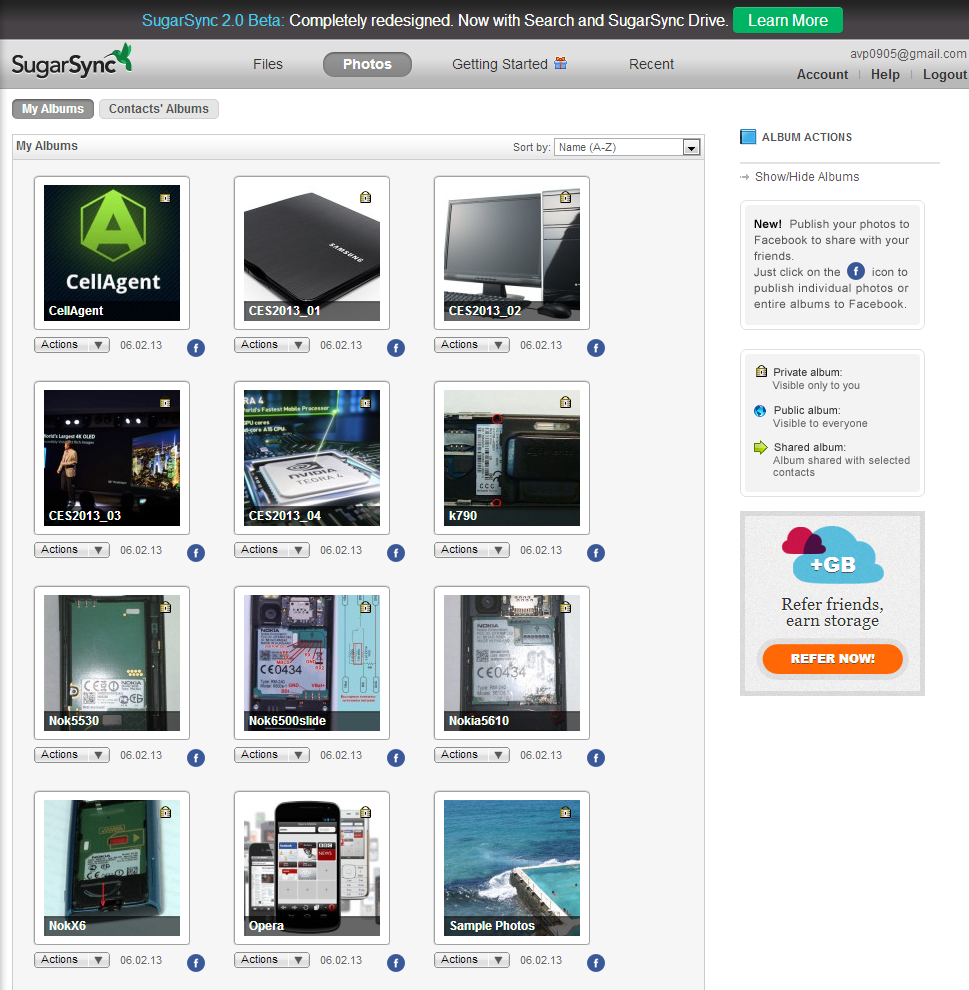Click private lock icon on Nok5530 album
This screenshot has width=969, height=990.
pos(165,607)
